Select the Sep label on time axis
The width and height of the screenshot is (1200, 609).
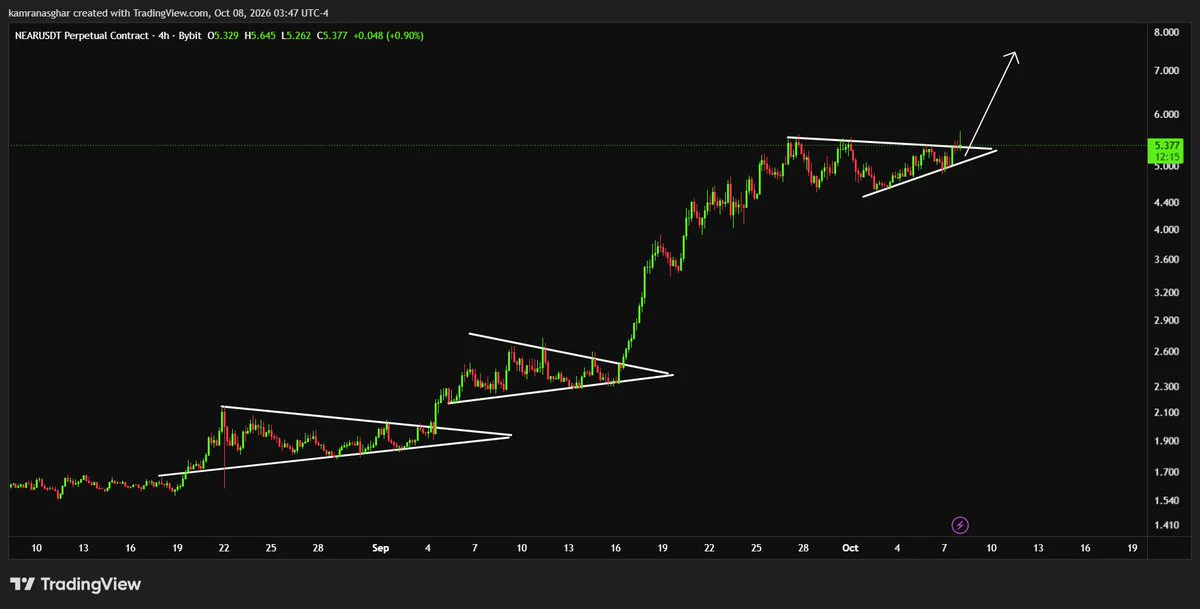click(x=380, y=548)
